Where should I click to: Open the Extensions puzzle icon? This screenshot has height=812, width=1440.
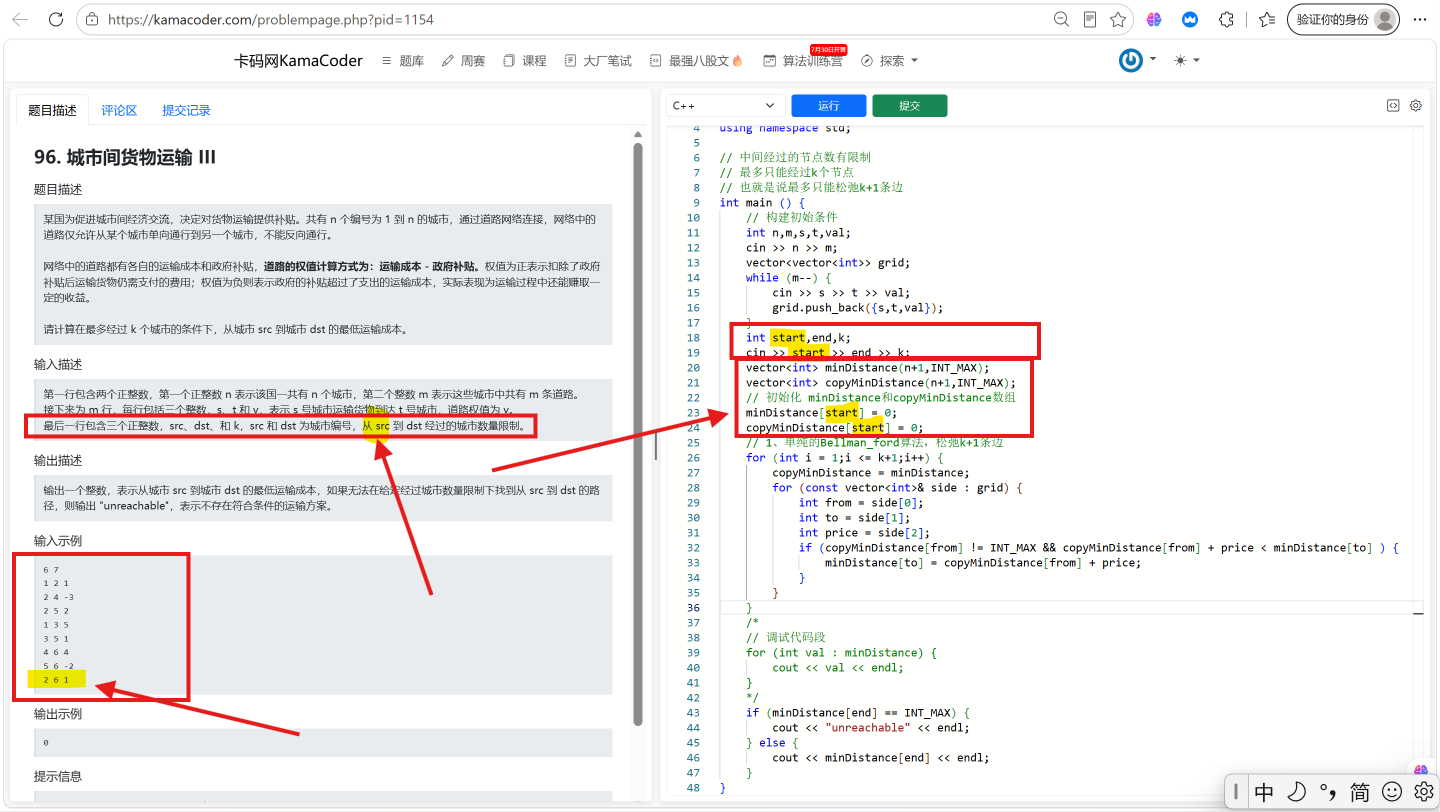pos(1226,19)
